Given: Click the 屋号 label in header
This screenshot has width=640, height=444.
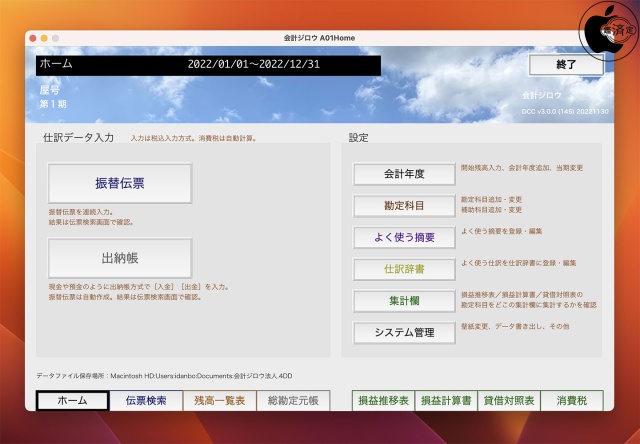Looking at the screenshot, I should click(x=49, y=90).
